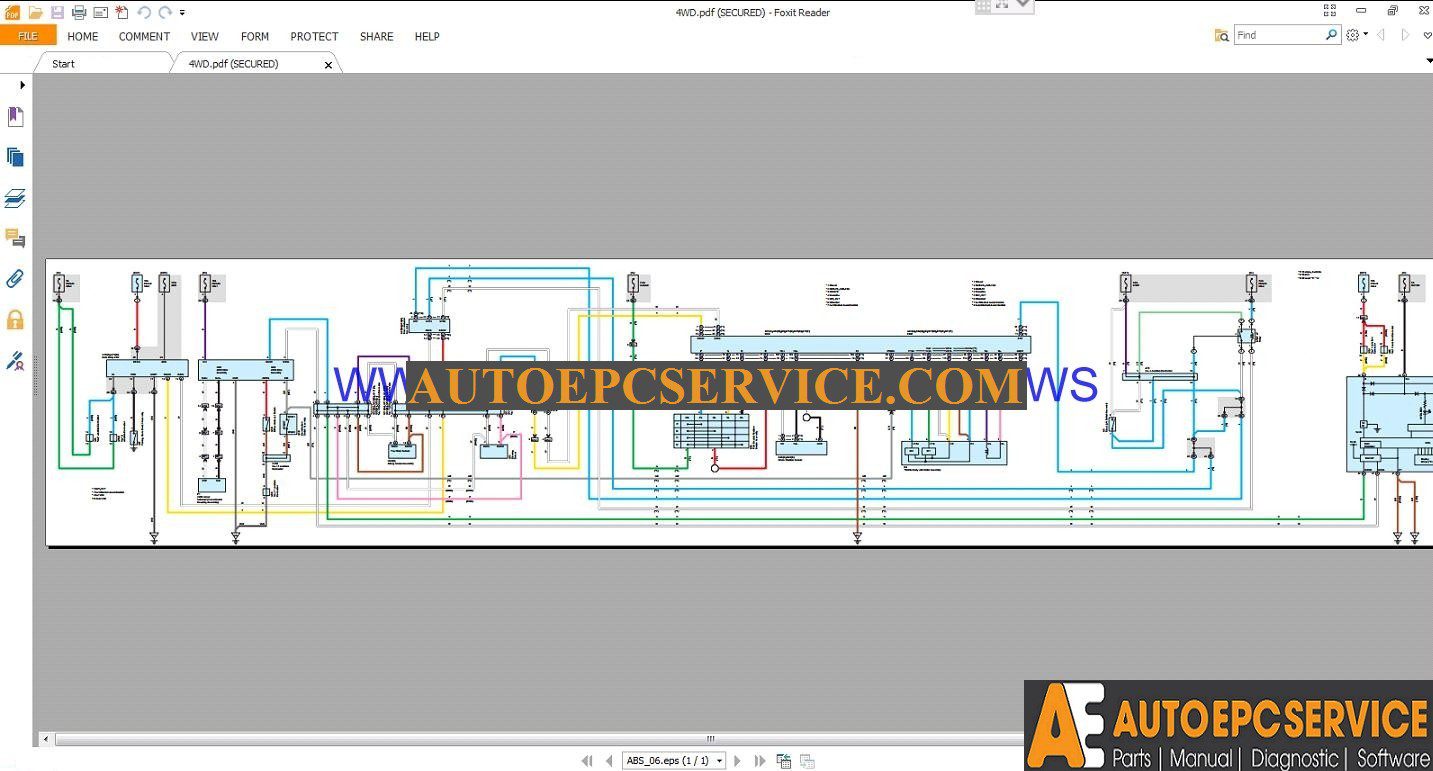The image size is (1433, 771).
Task: Switch to the PROTECT ribbon tab
Action: 314,36
